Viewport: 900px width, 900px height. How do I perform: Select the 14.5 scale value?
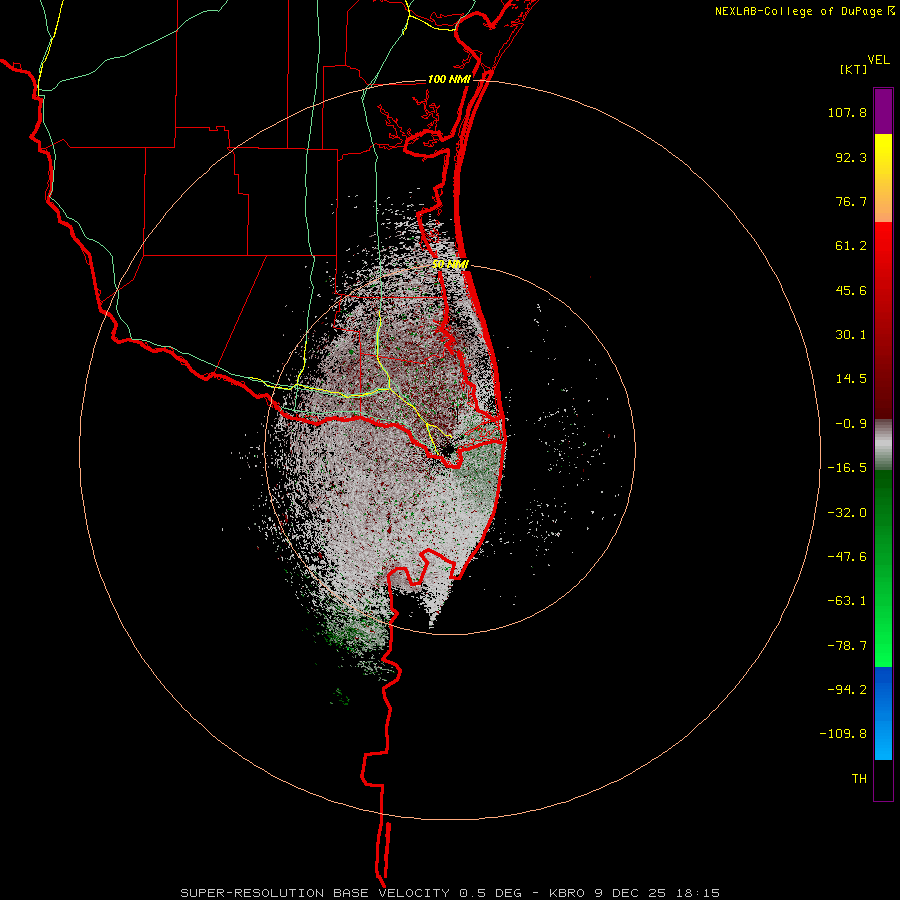851,379
